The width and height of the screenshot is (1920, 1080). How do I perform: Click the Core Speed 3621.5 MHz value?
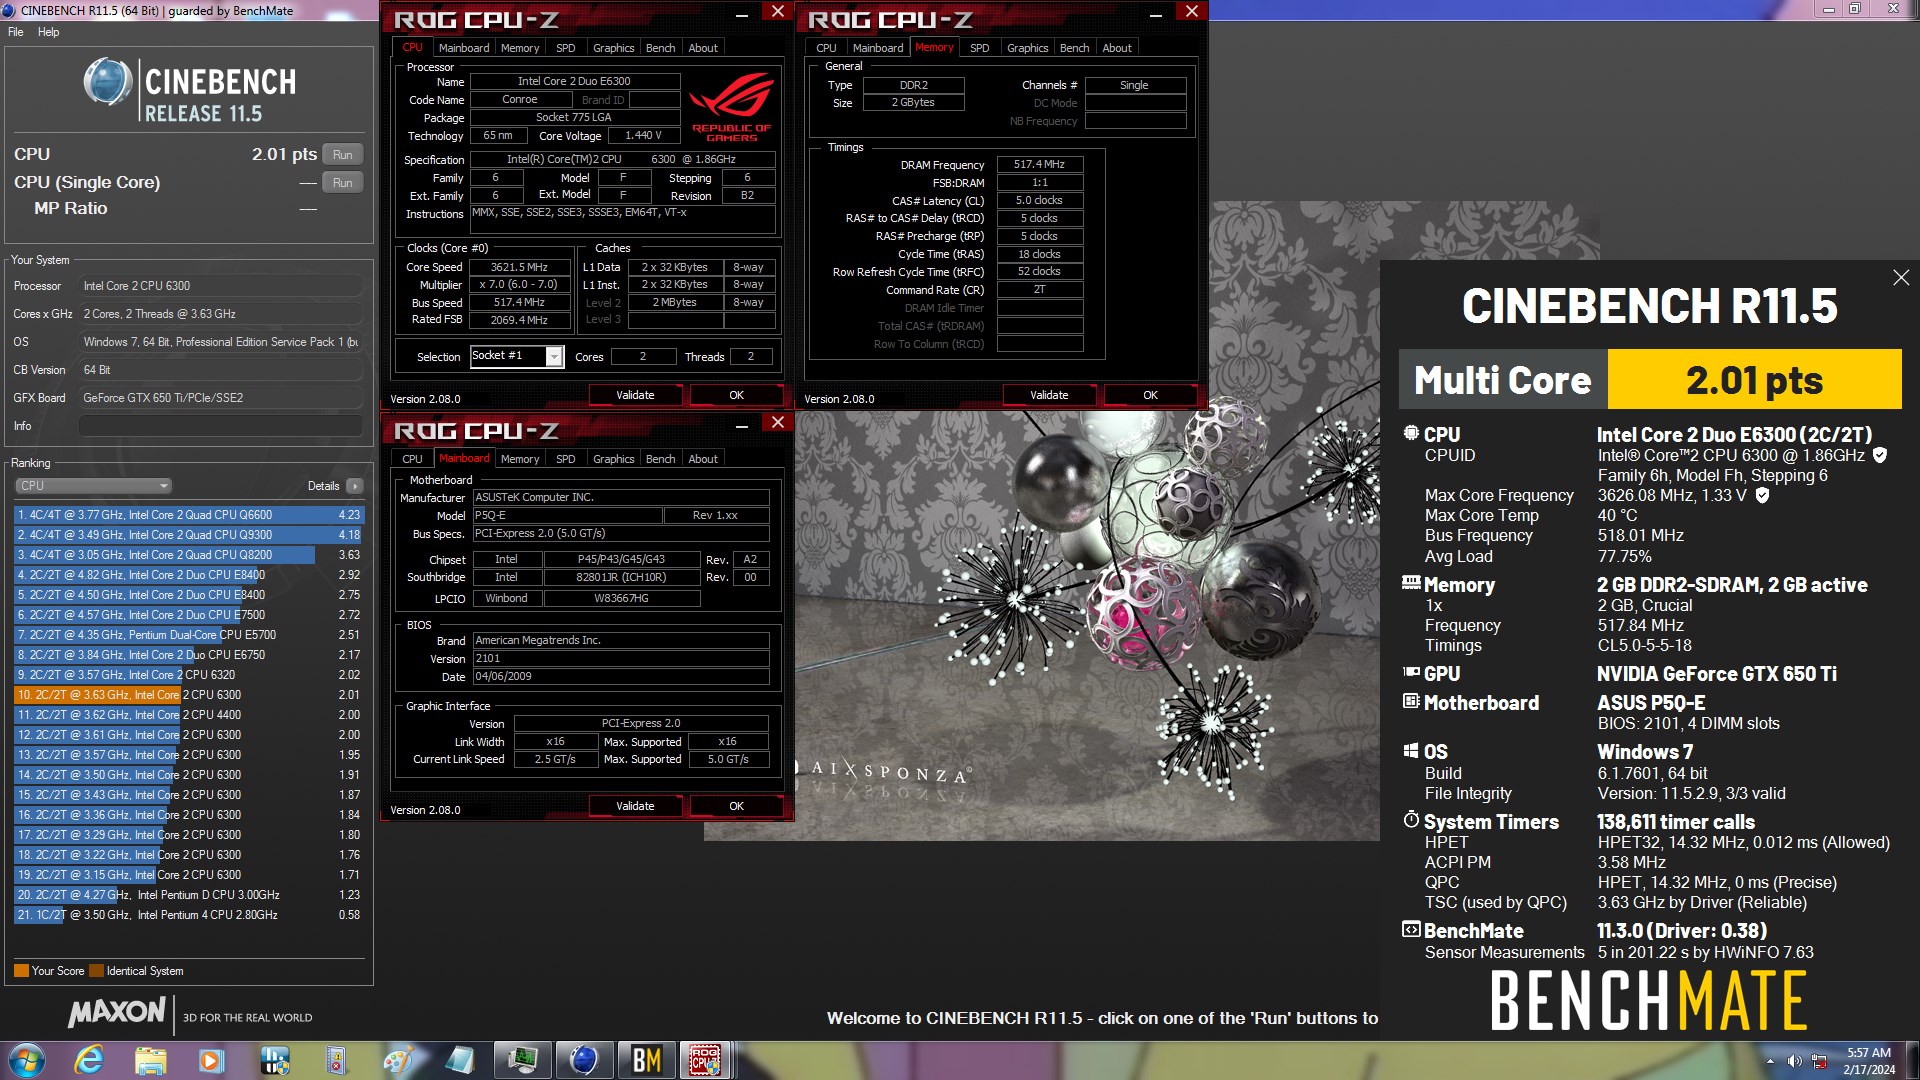pyautogui.click(x=519, y=267)
